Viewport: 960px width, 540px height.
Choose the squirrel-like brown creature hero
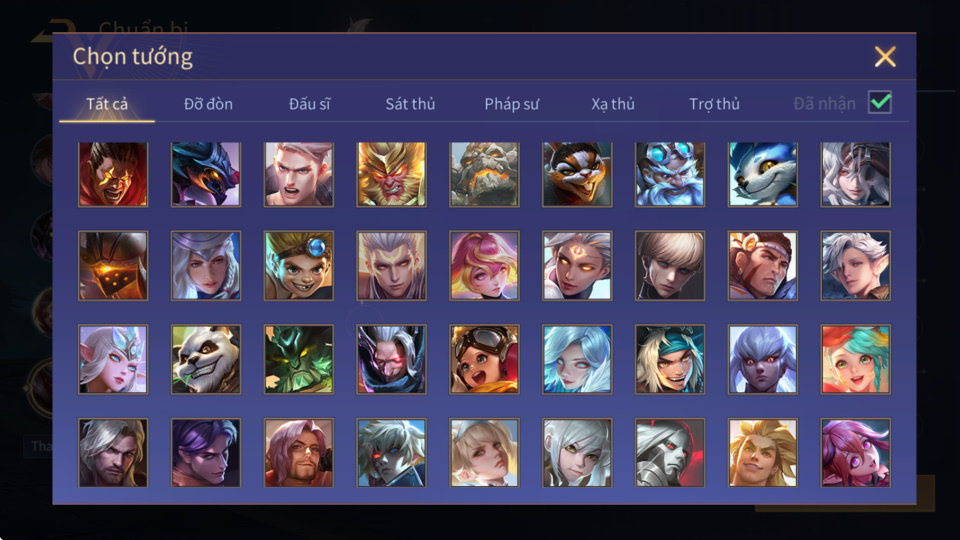point(577,174)
